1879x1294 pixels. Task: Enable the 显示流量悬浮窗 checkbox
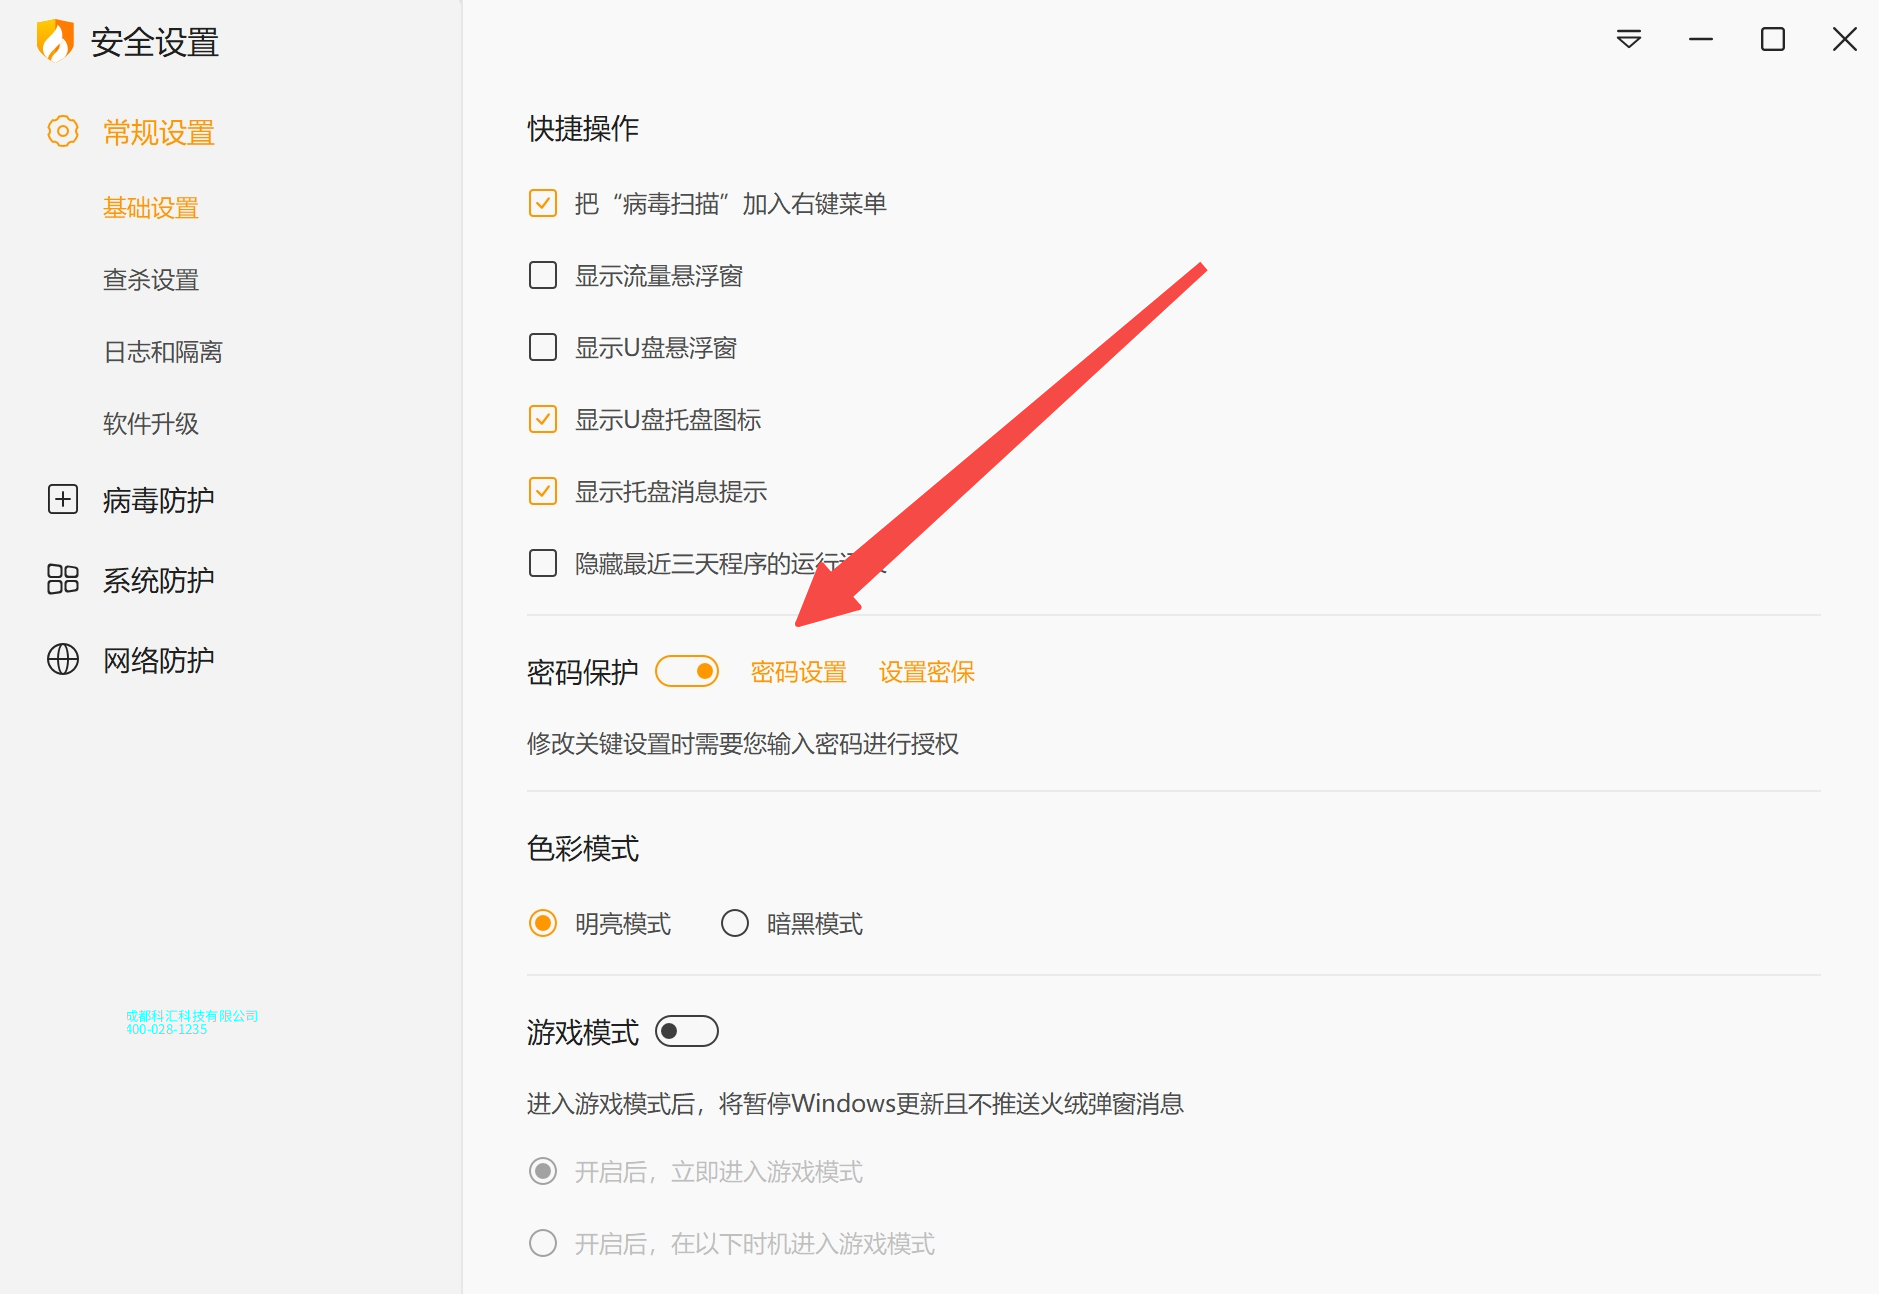coord(543,275)
